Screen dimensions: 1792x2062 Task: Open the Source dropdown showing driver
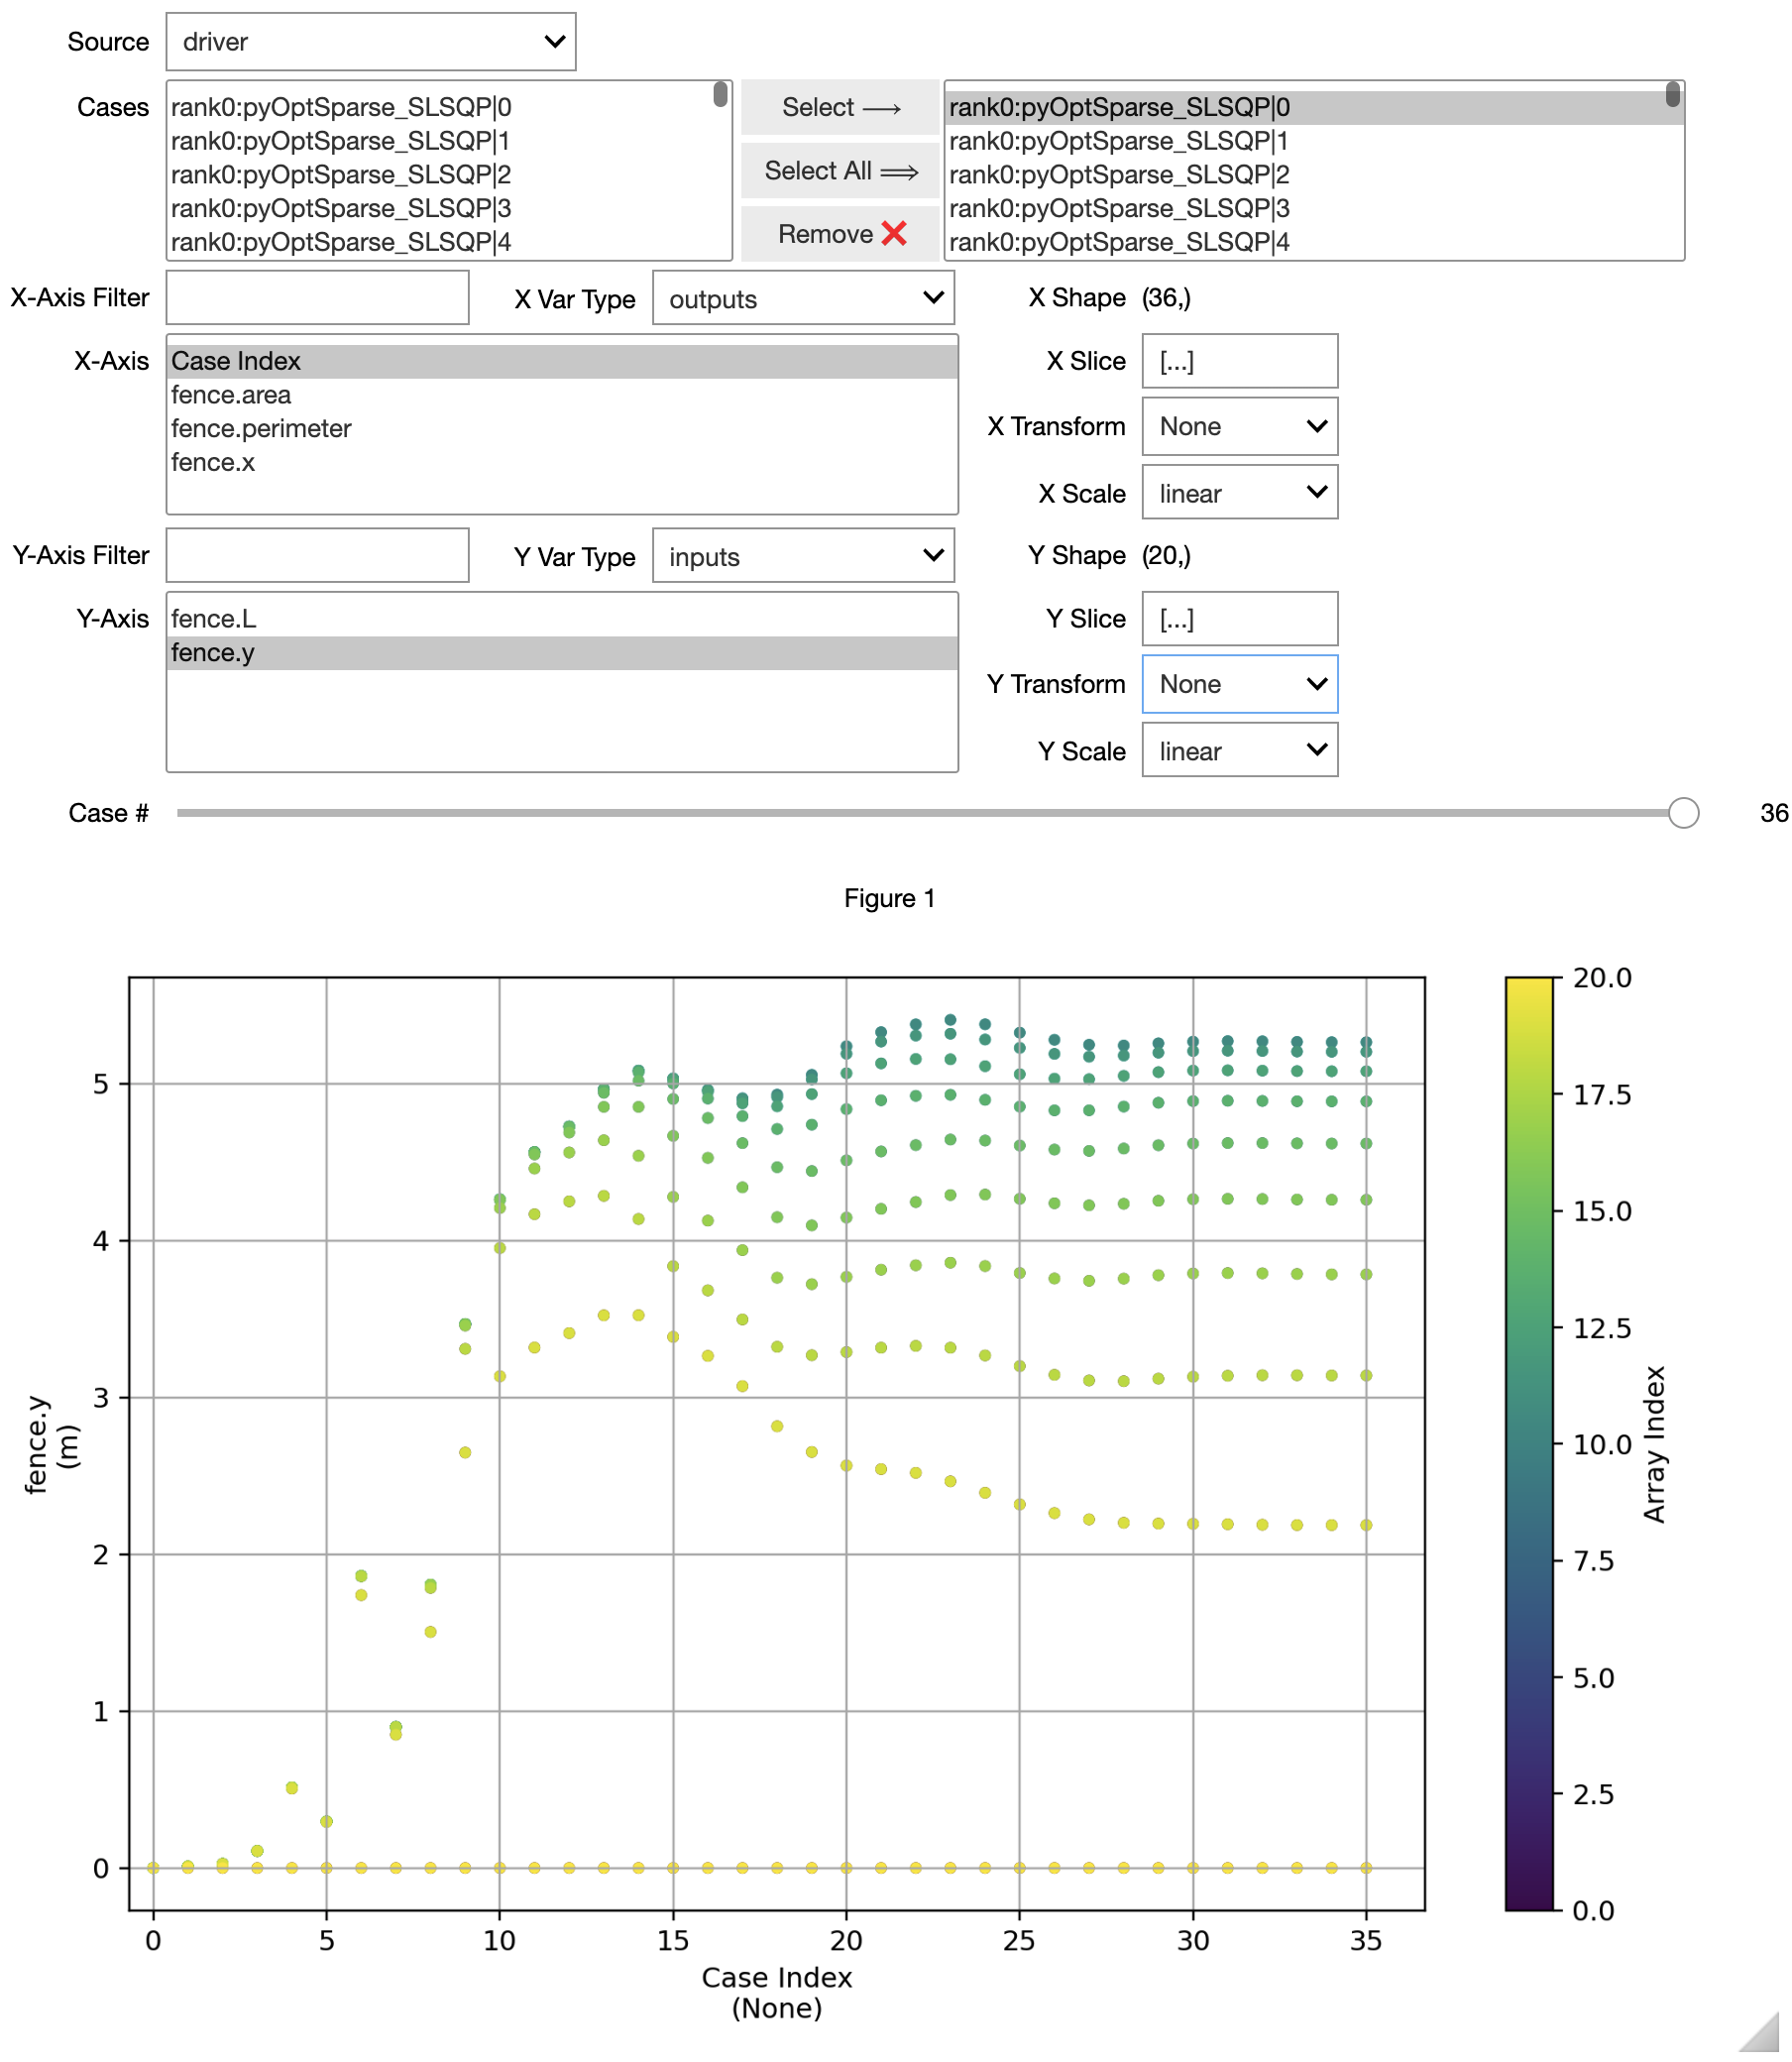(371, 42)
